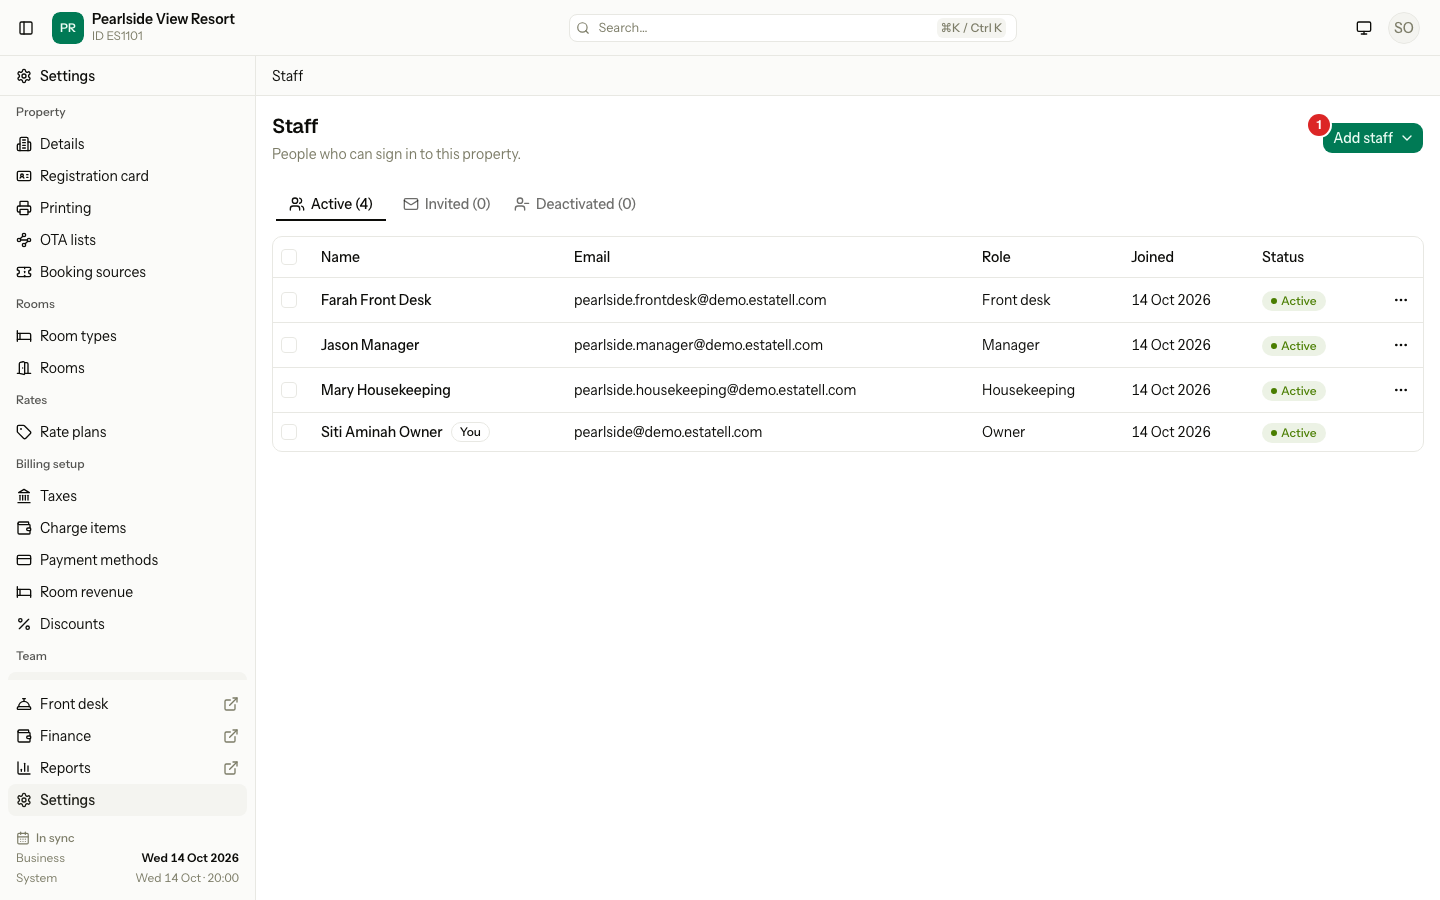Open the Add staff dropdown button

(1372, 138)
